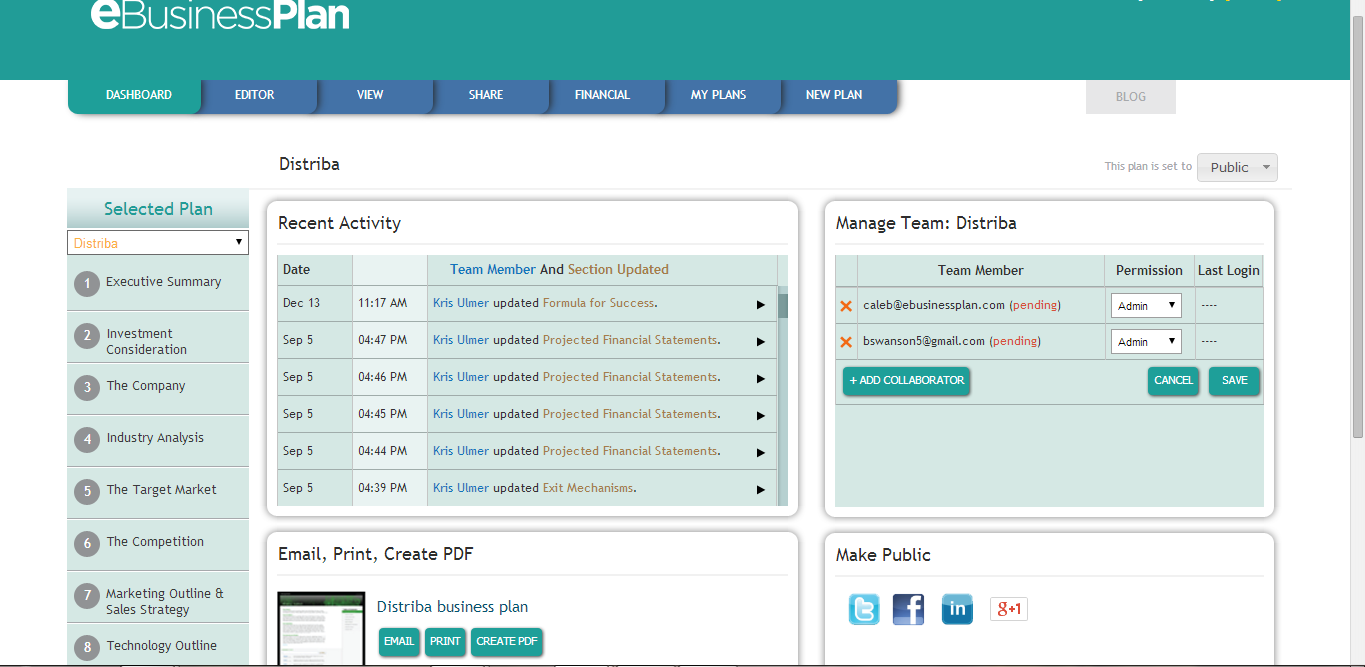1365x667 pixels.
Task: Click arrow beside Exit Mechanisms update
Action: tap(760, 489)
